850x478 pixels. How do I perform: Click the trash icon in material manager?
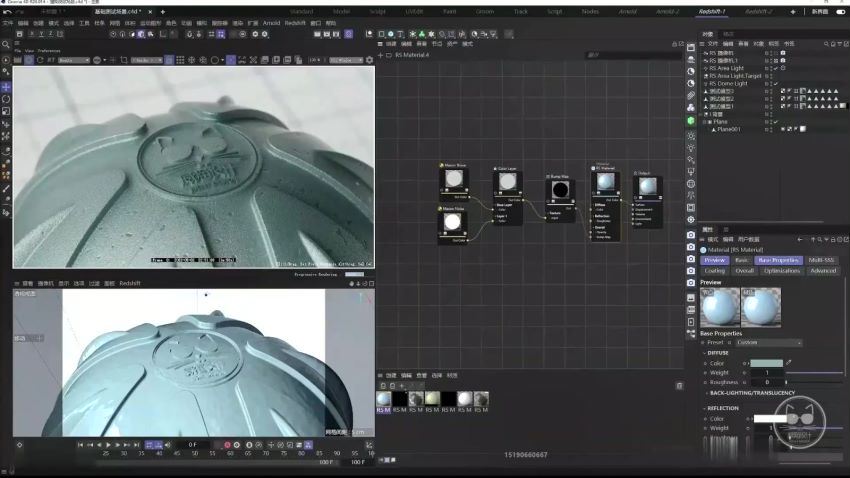pos(679,386)
